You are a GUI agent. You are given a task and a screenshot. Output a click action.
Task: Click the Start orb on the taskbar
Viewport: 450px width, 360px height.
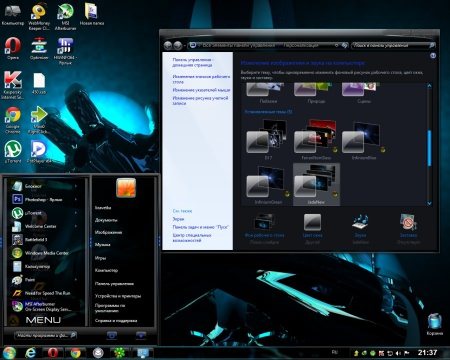click(x=9, y=353)
